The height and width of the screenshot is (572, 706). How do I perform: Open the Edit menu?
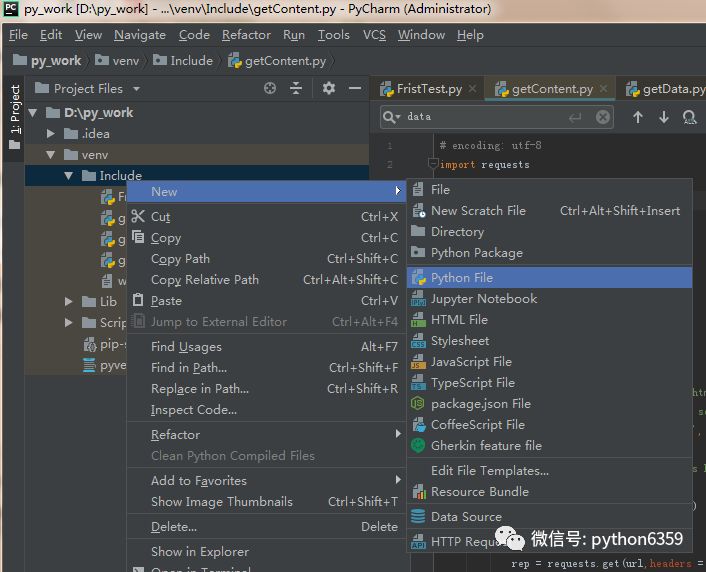pos(51,35)
